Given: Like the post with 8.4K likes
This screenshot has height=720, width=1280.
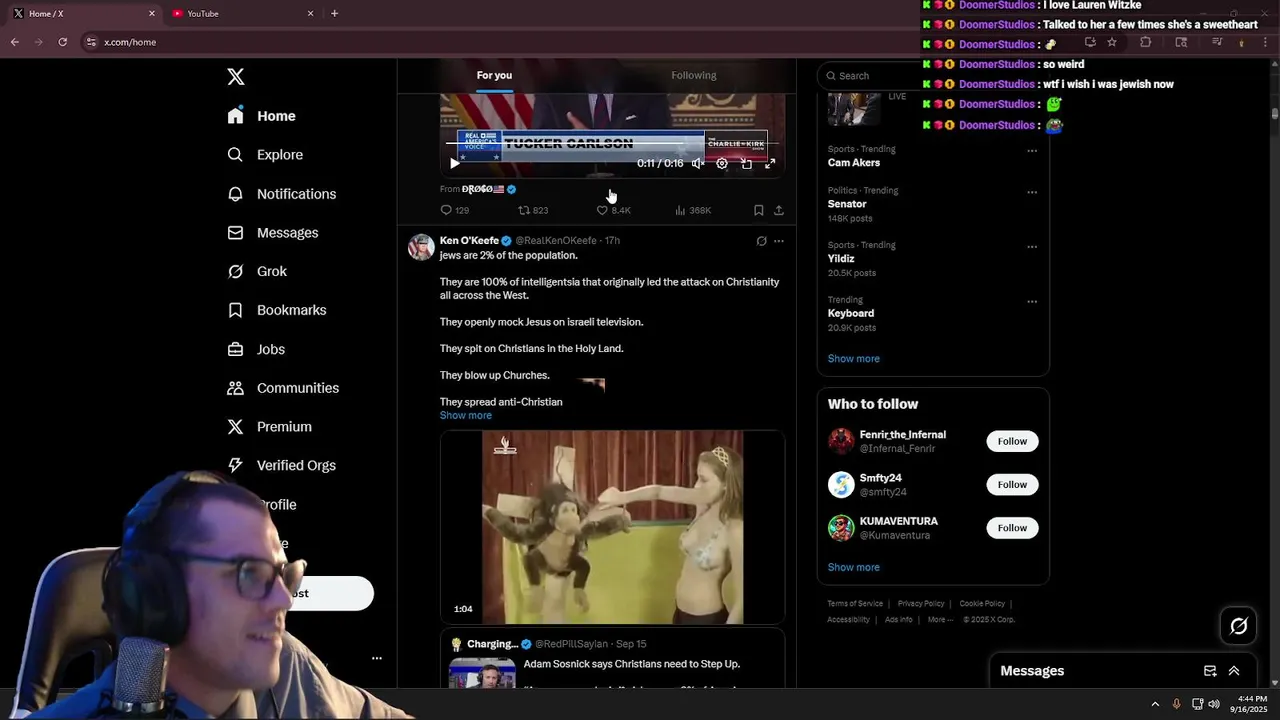Looking at the screenshot, I should tap(613, 210).
